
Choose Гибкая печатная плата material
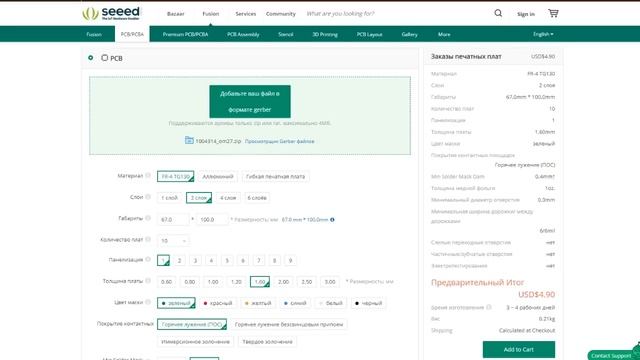click(276, 176)
